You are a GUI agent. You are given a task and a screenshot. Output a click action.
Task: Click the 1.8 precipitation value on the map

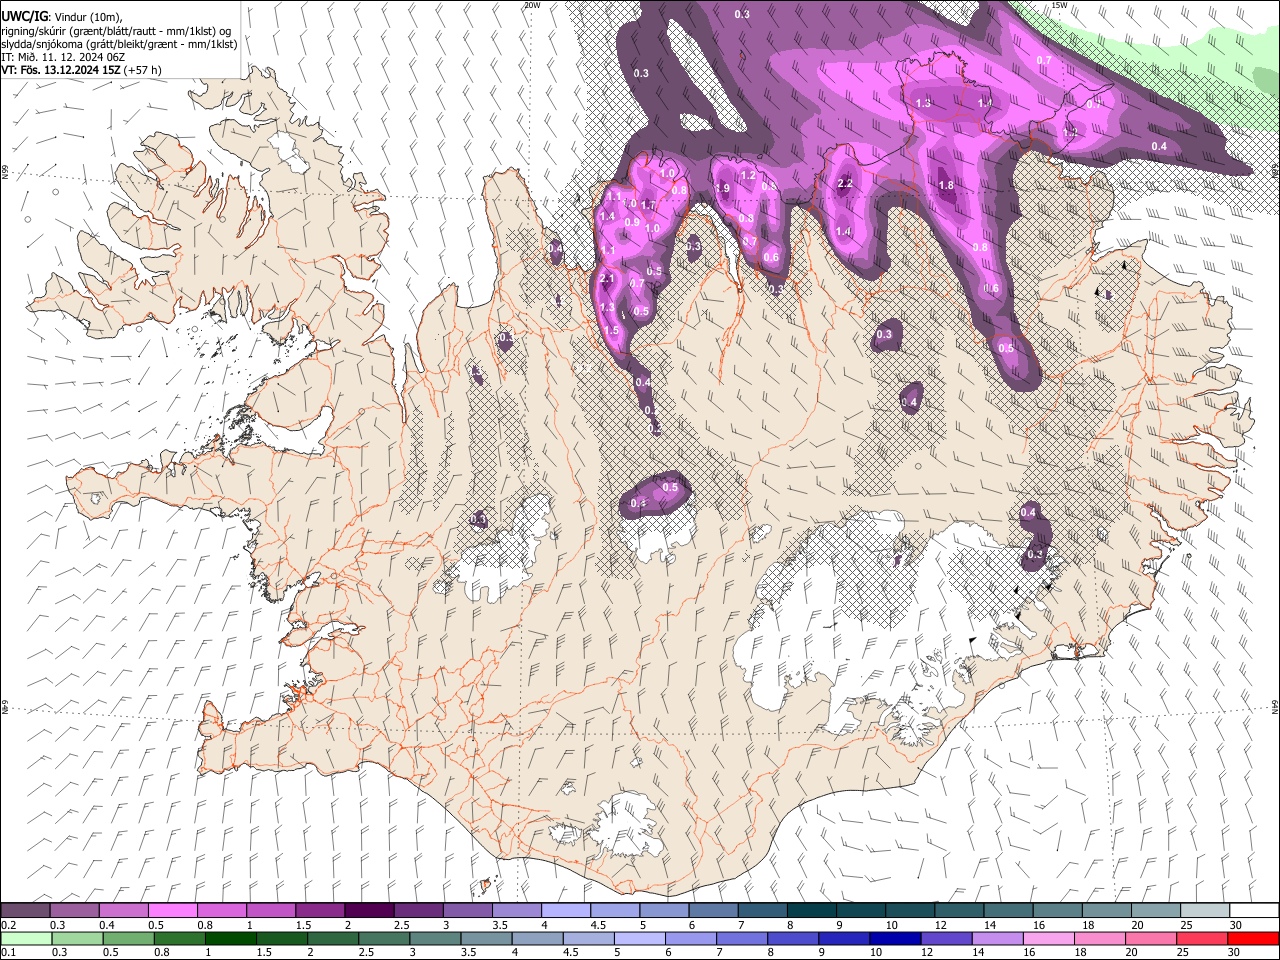[x=946, y=185]
